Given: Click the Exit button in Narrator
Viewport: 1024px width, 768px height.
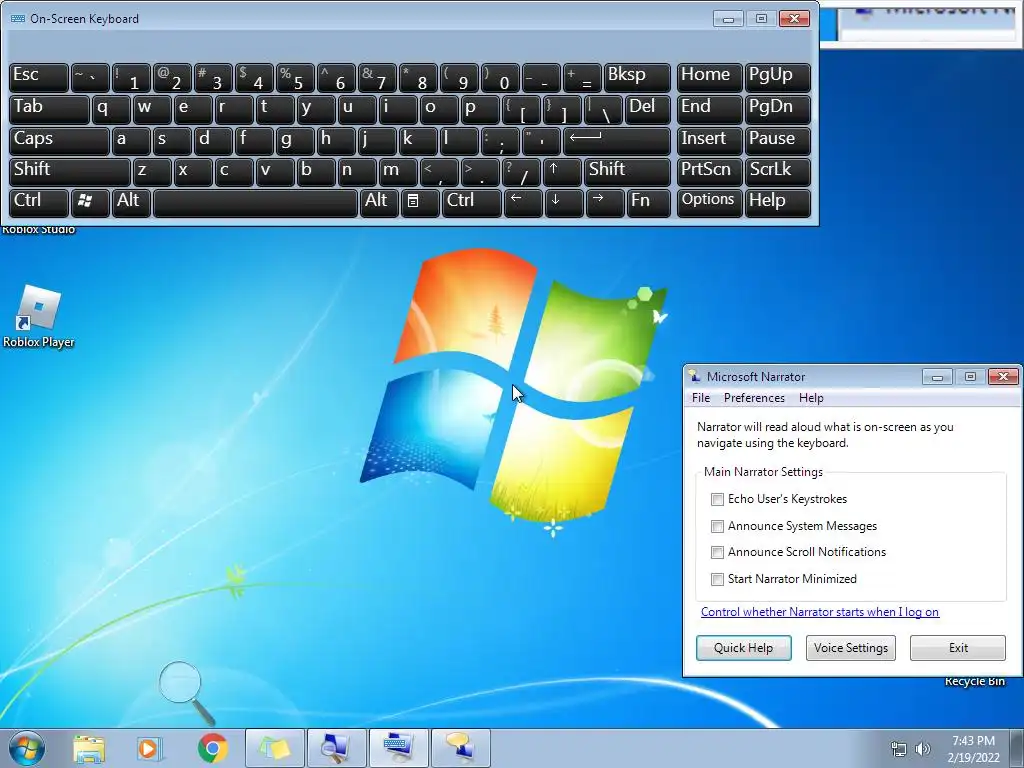Looking at the screenshot, I should [957, 648].
